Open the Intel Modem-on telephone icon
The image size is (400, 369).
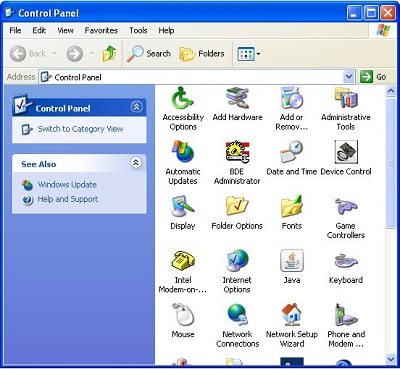[183, 261]
